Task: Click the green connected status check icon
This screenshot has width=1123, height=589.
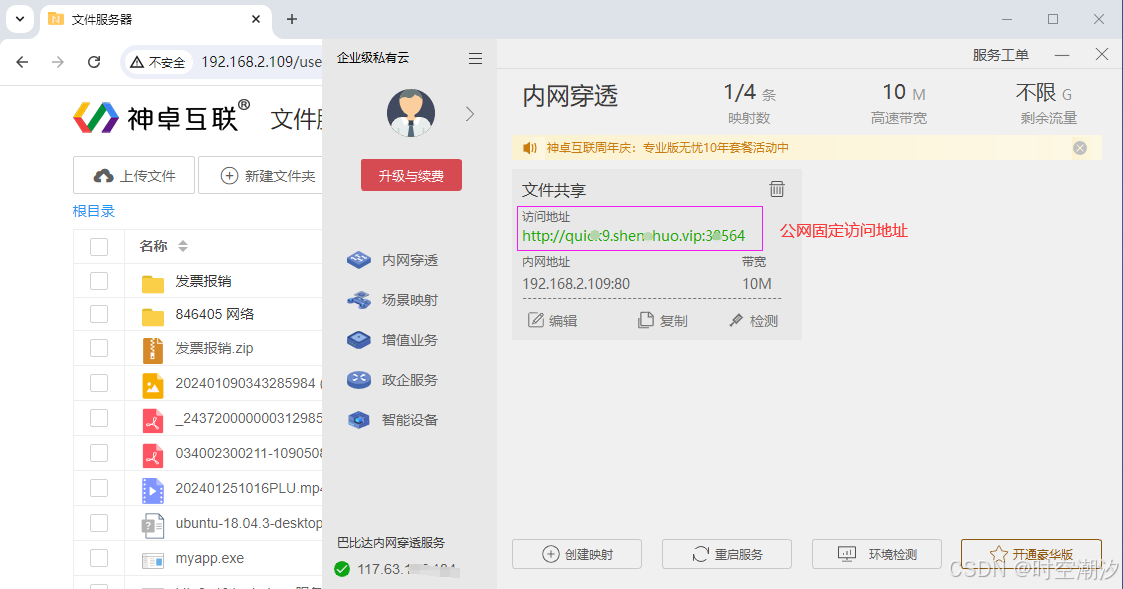Action: (x=342, y=569)
